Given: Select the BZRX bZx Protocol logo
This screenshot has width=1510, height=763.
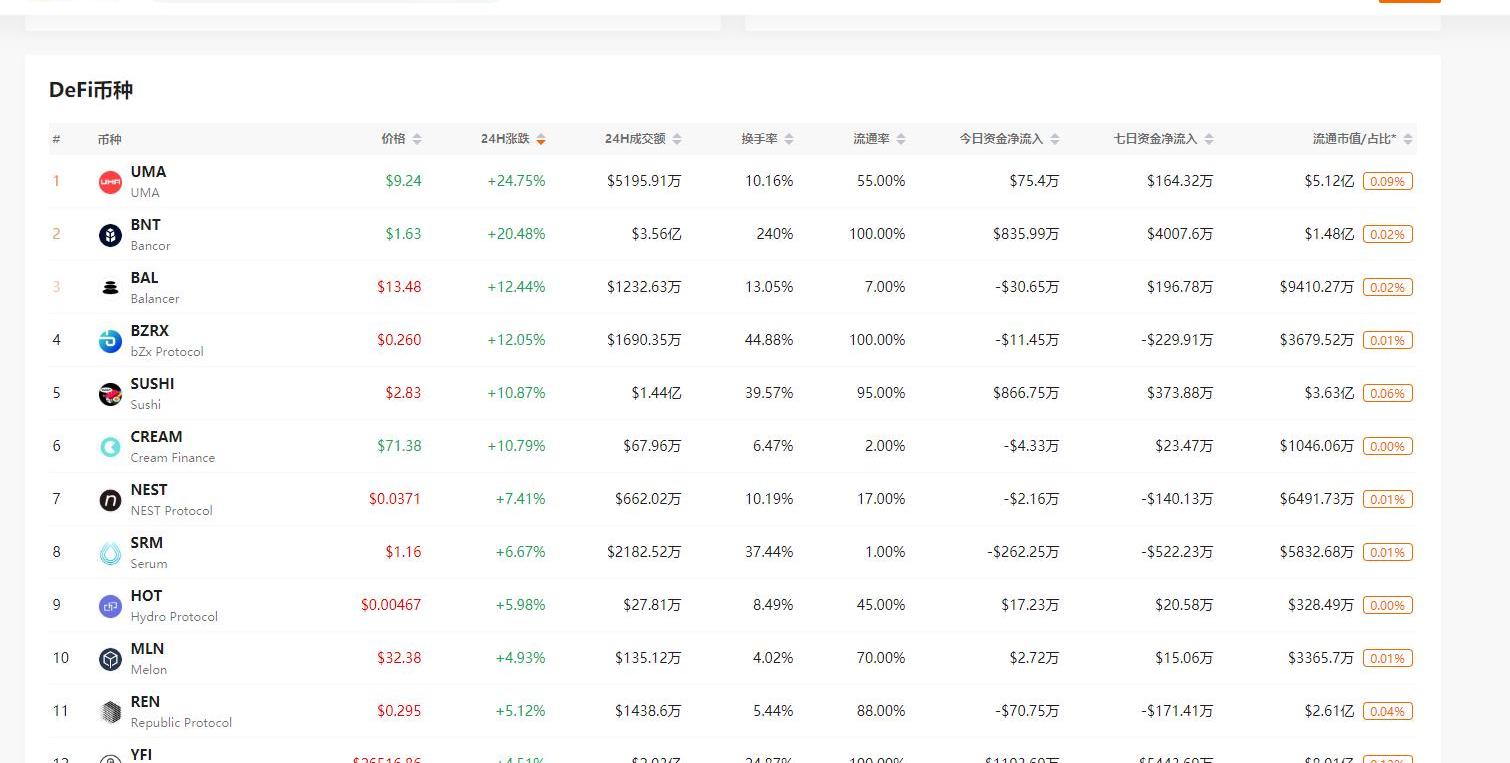Looking at the screenshot, I should click(110, 341).
